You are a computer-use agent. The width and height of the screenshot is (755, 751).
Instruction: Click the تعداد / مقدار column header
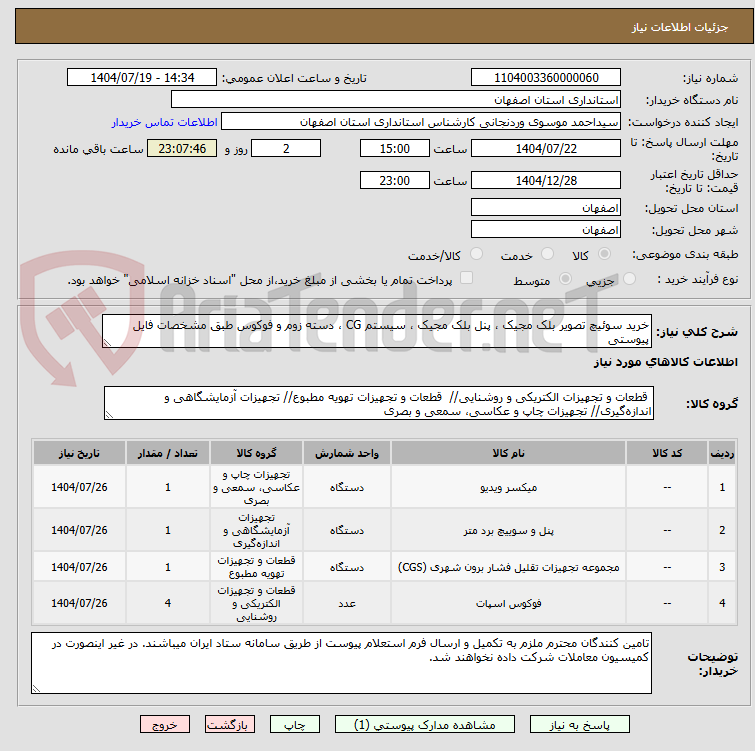point(168,453)
